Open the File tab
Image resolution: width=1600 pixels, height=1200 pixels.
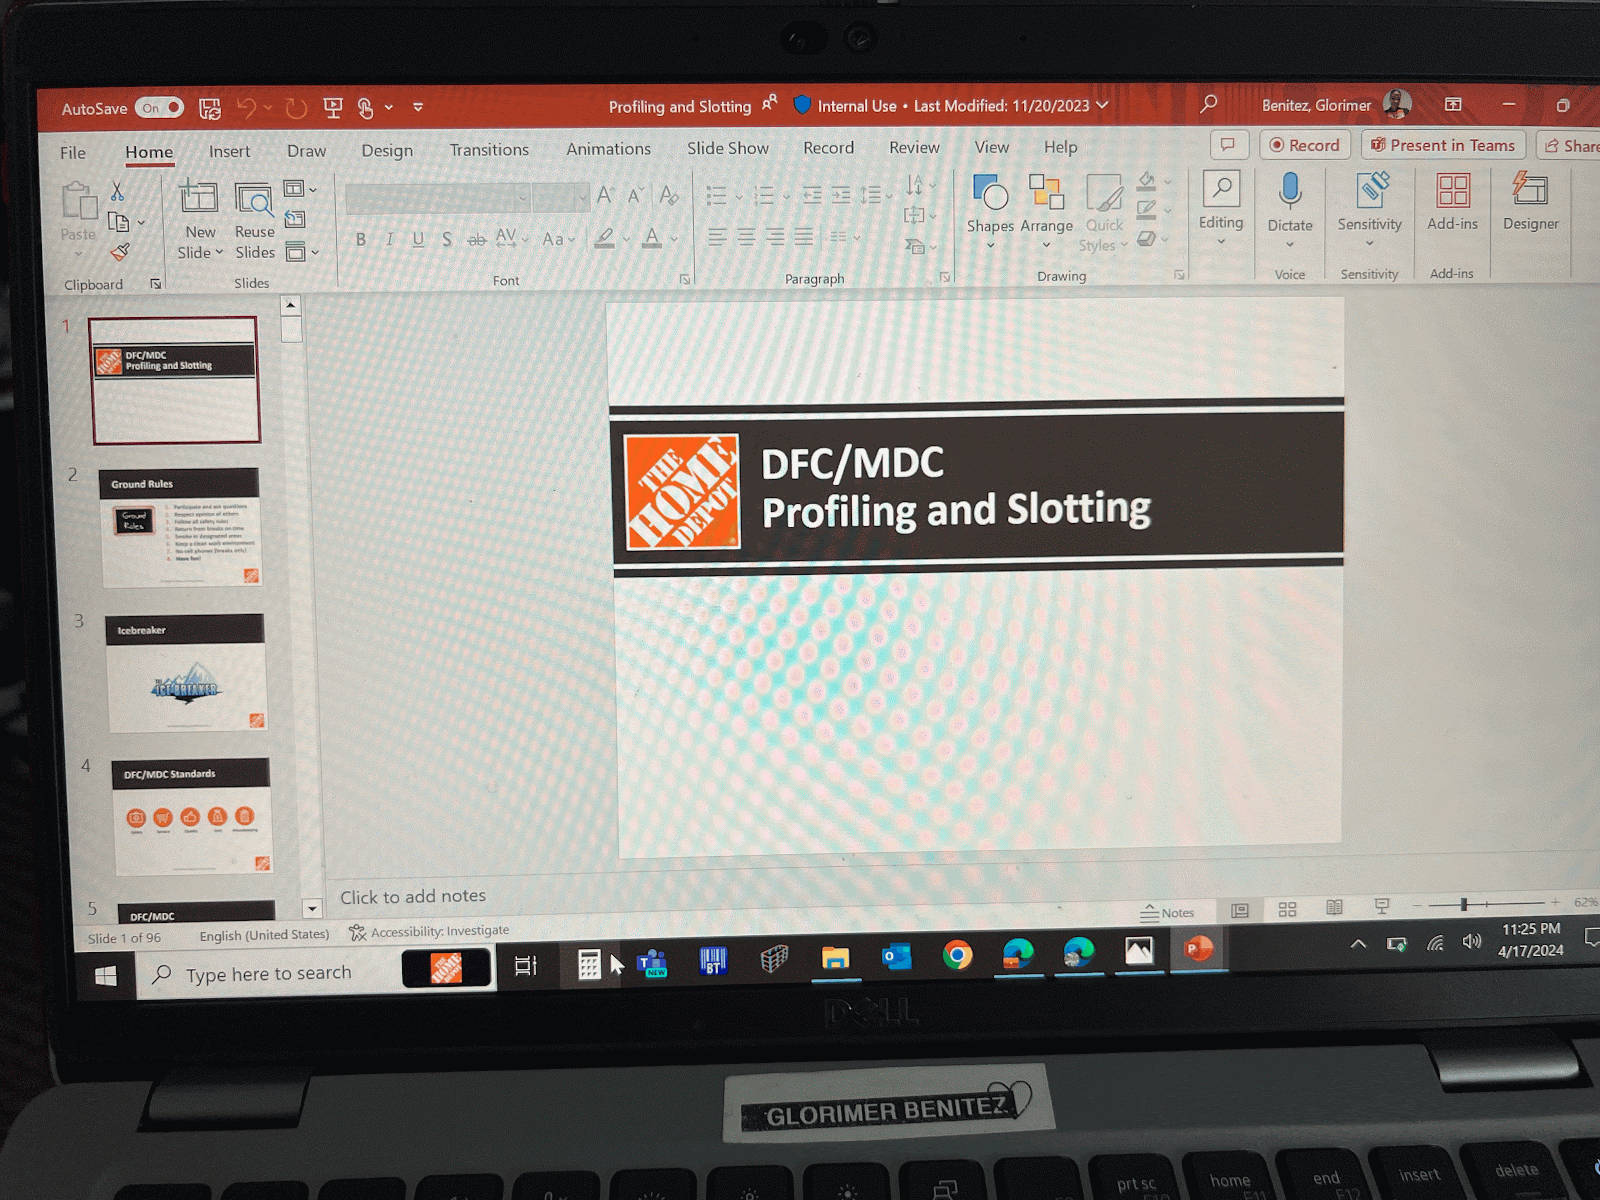72,153
